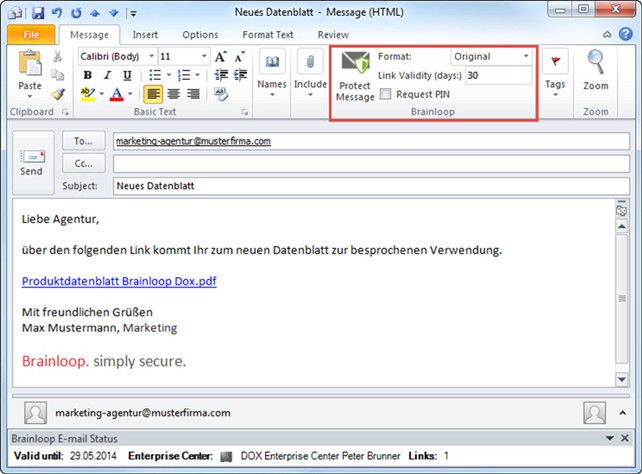Open Brainloop E-mail Status pane menu arrow

(610, 438)
